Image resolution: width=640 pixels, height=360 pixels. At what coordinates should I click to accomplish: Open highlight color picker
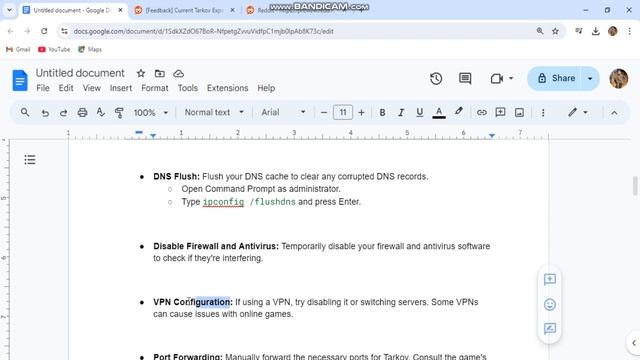pyautogui.click(x=459, y=112)
